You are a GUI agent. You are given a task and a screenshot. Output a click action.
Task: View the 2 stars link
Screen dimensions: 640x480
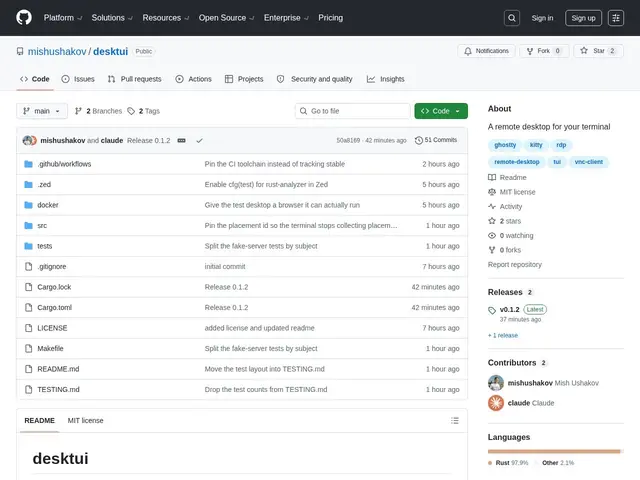pos(504,221)
